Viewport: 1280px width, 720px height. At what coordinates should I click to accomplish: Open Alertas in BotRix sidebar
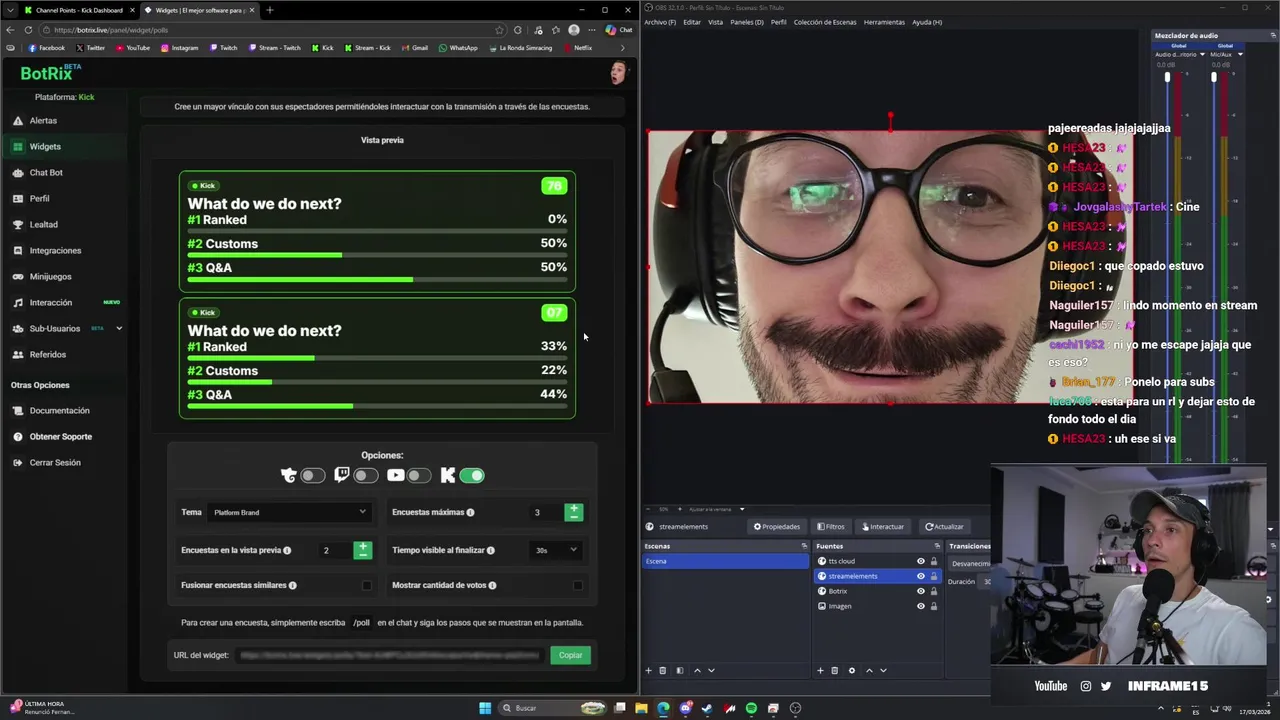[43, 120]
